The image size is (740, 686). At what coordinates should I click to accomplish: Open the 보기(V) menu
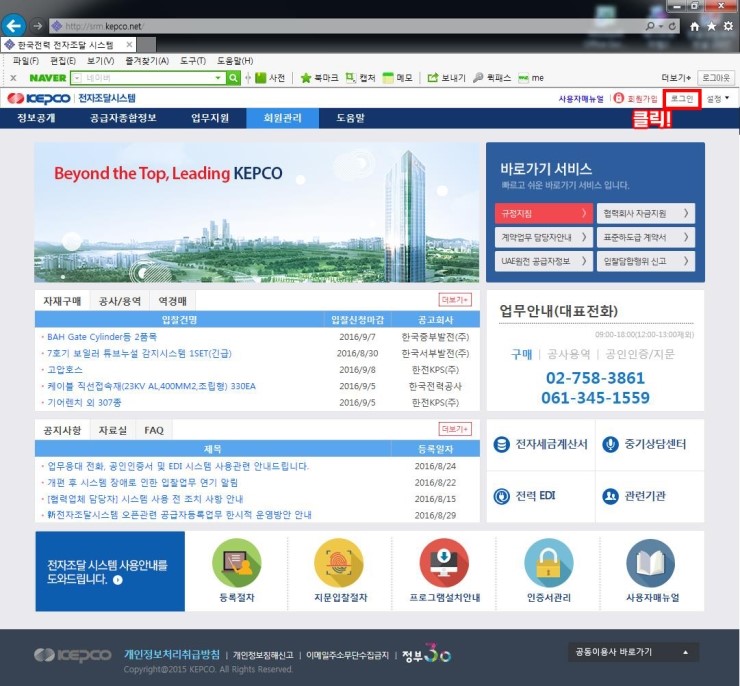(101, 61)
